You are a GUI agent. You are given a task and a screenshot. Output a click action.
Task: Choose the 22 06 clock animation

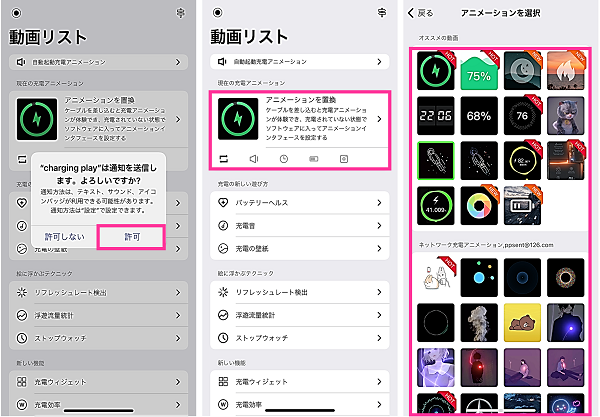435,116
